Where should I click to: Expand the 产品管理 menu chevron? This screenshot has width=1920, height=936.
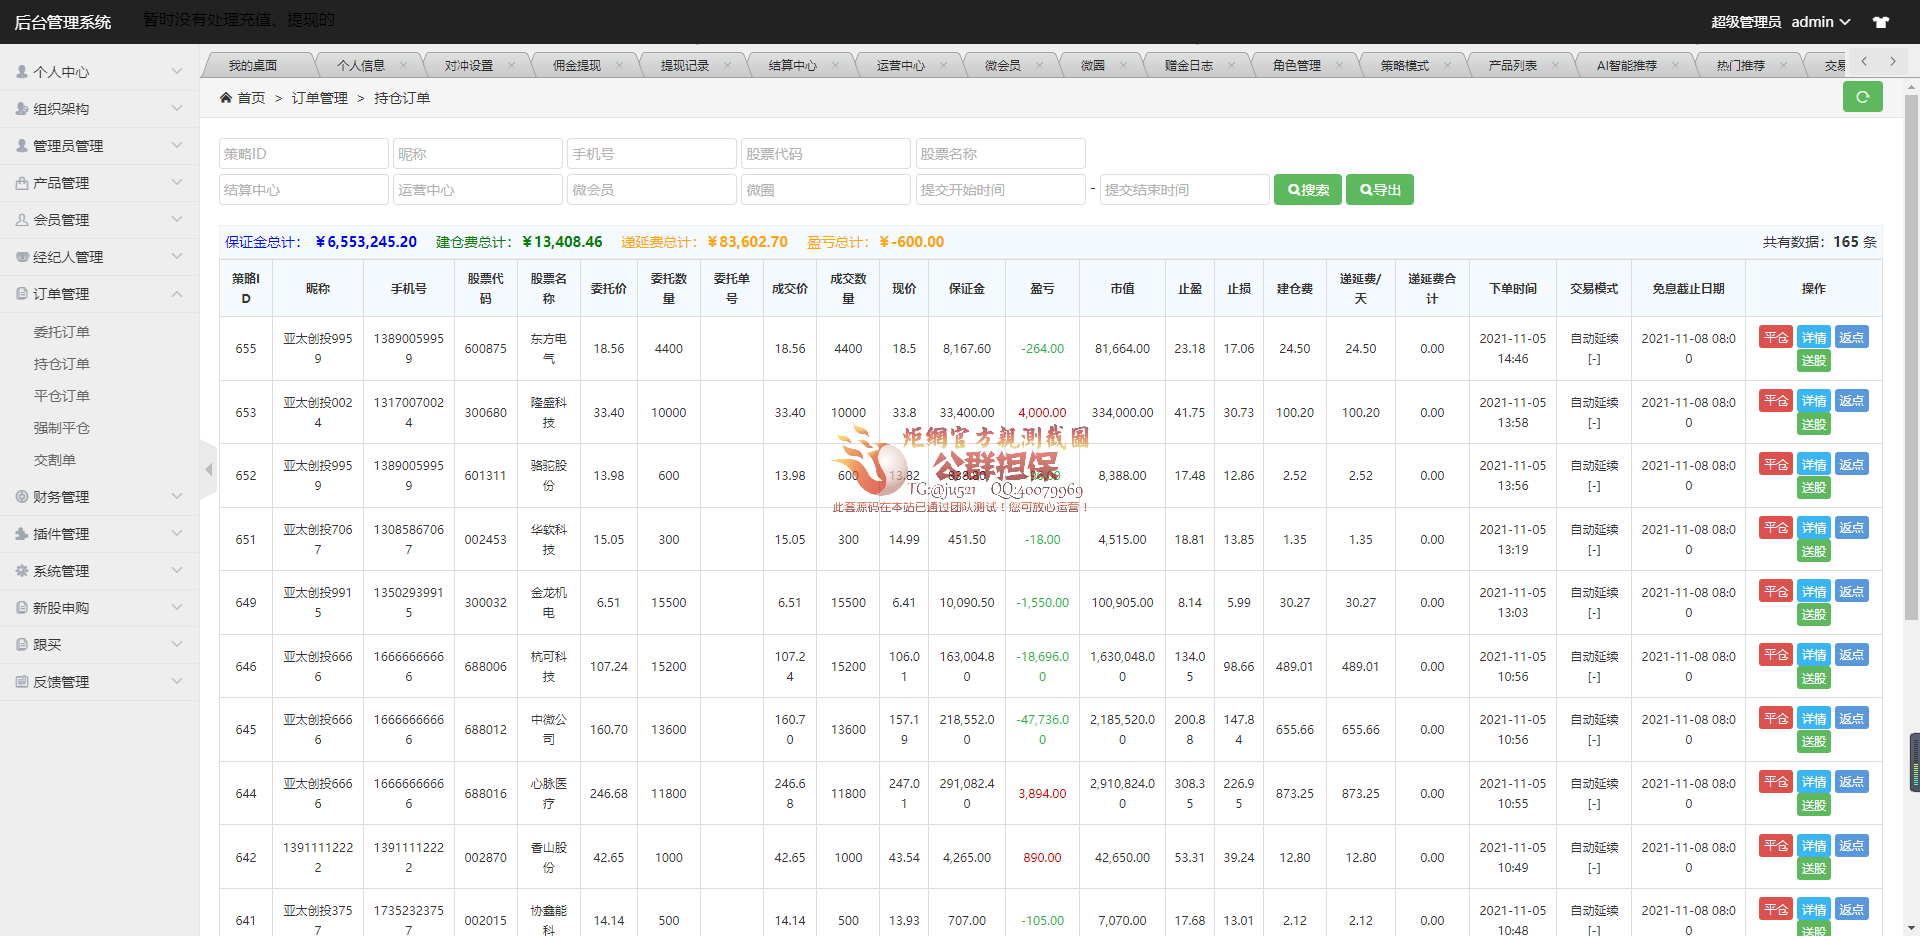coord(177,182)
